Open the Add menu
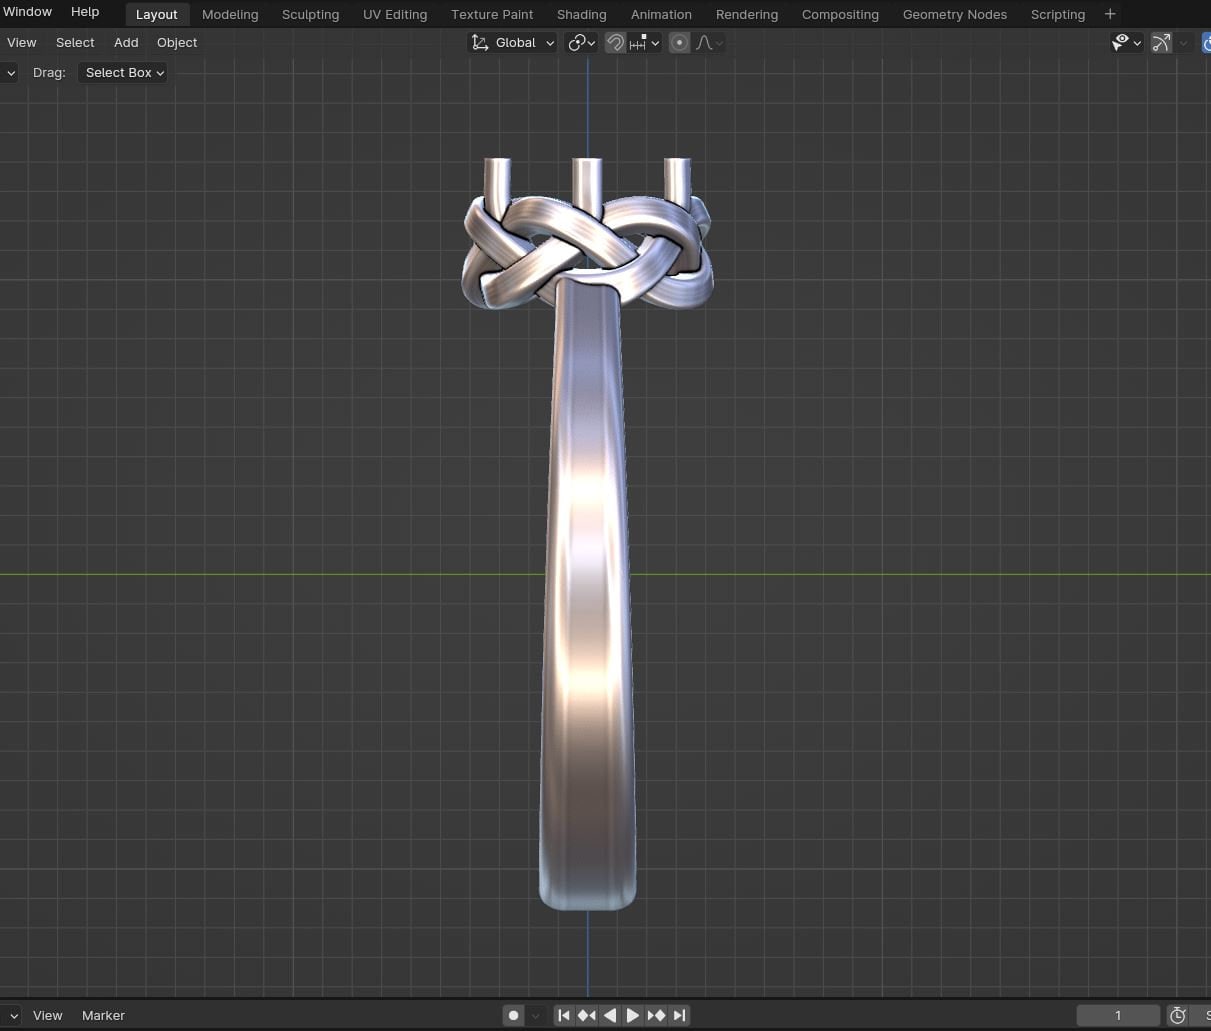Viewport: 1211px width, 1031px height. (126, 42)
